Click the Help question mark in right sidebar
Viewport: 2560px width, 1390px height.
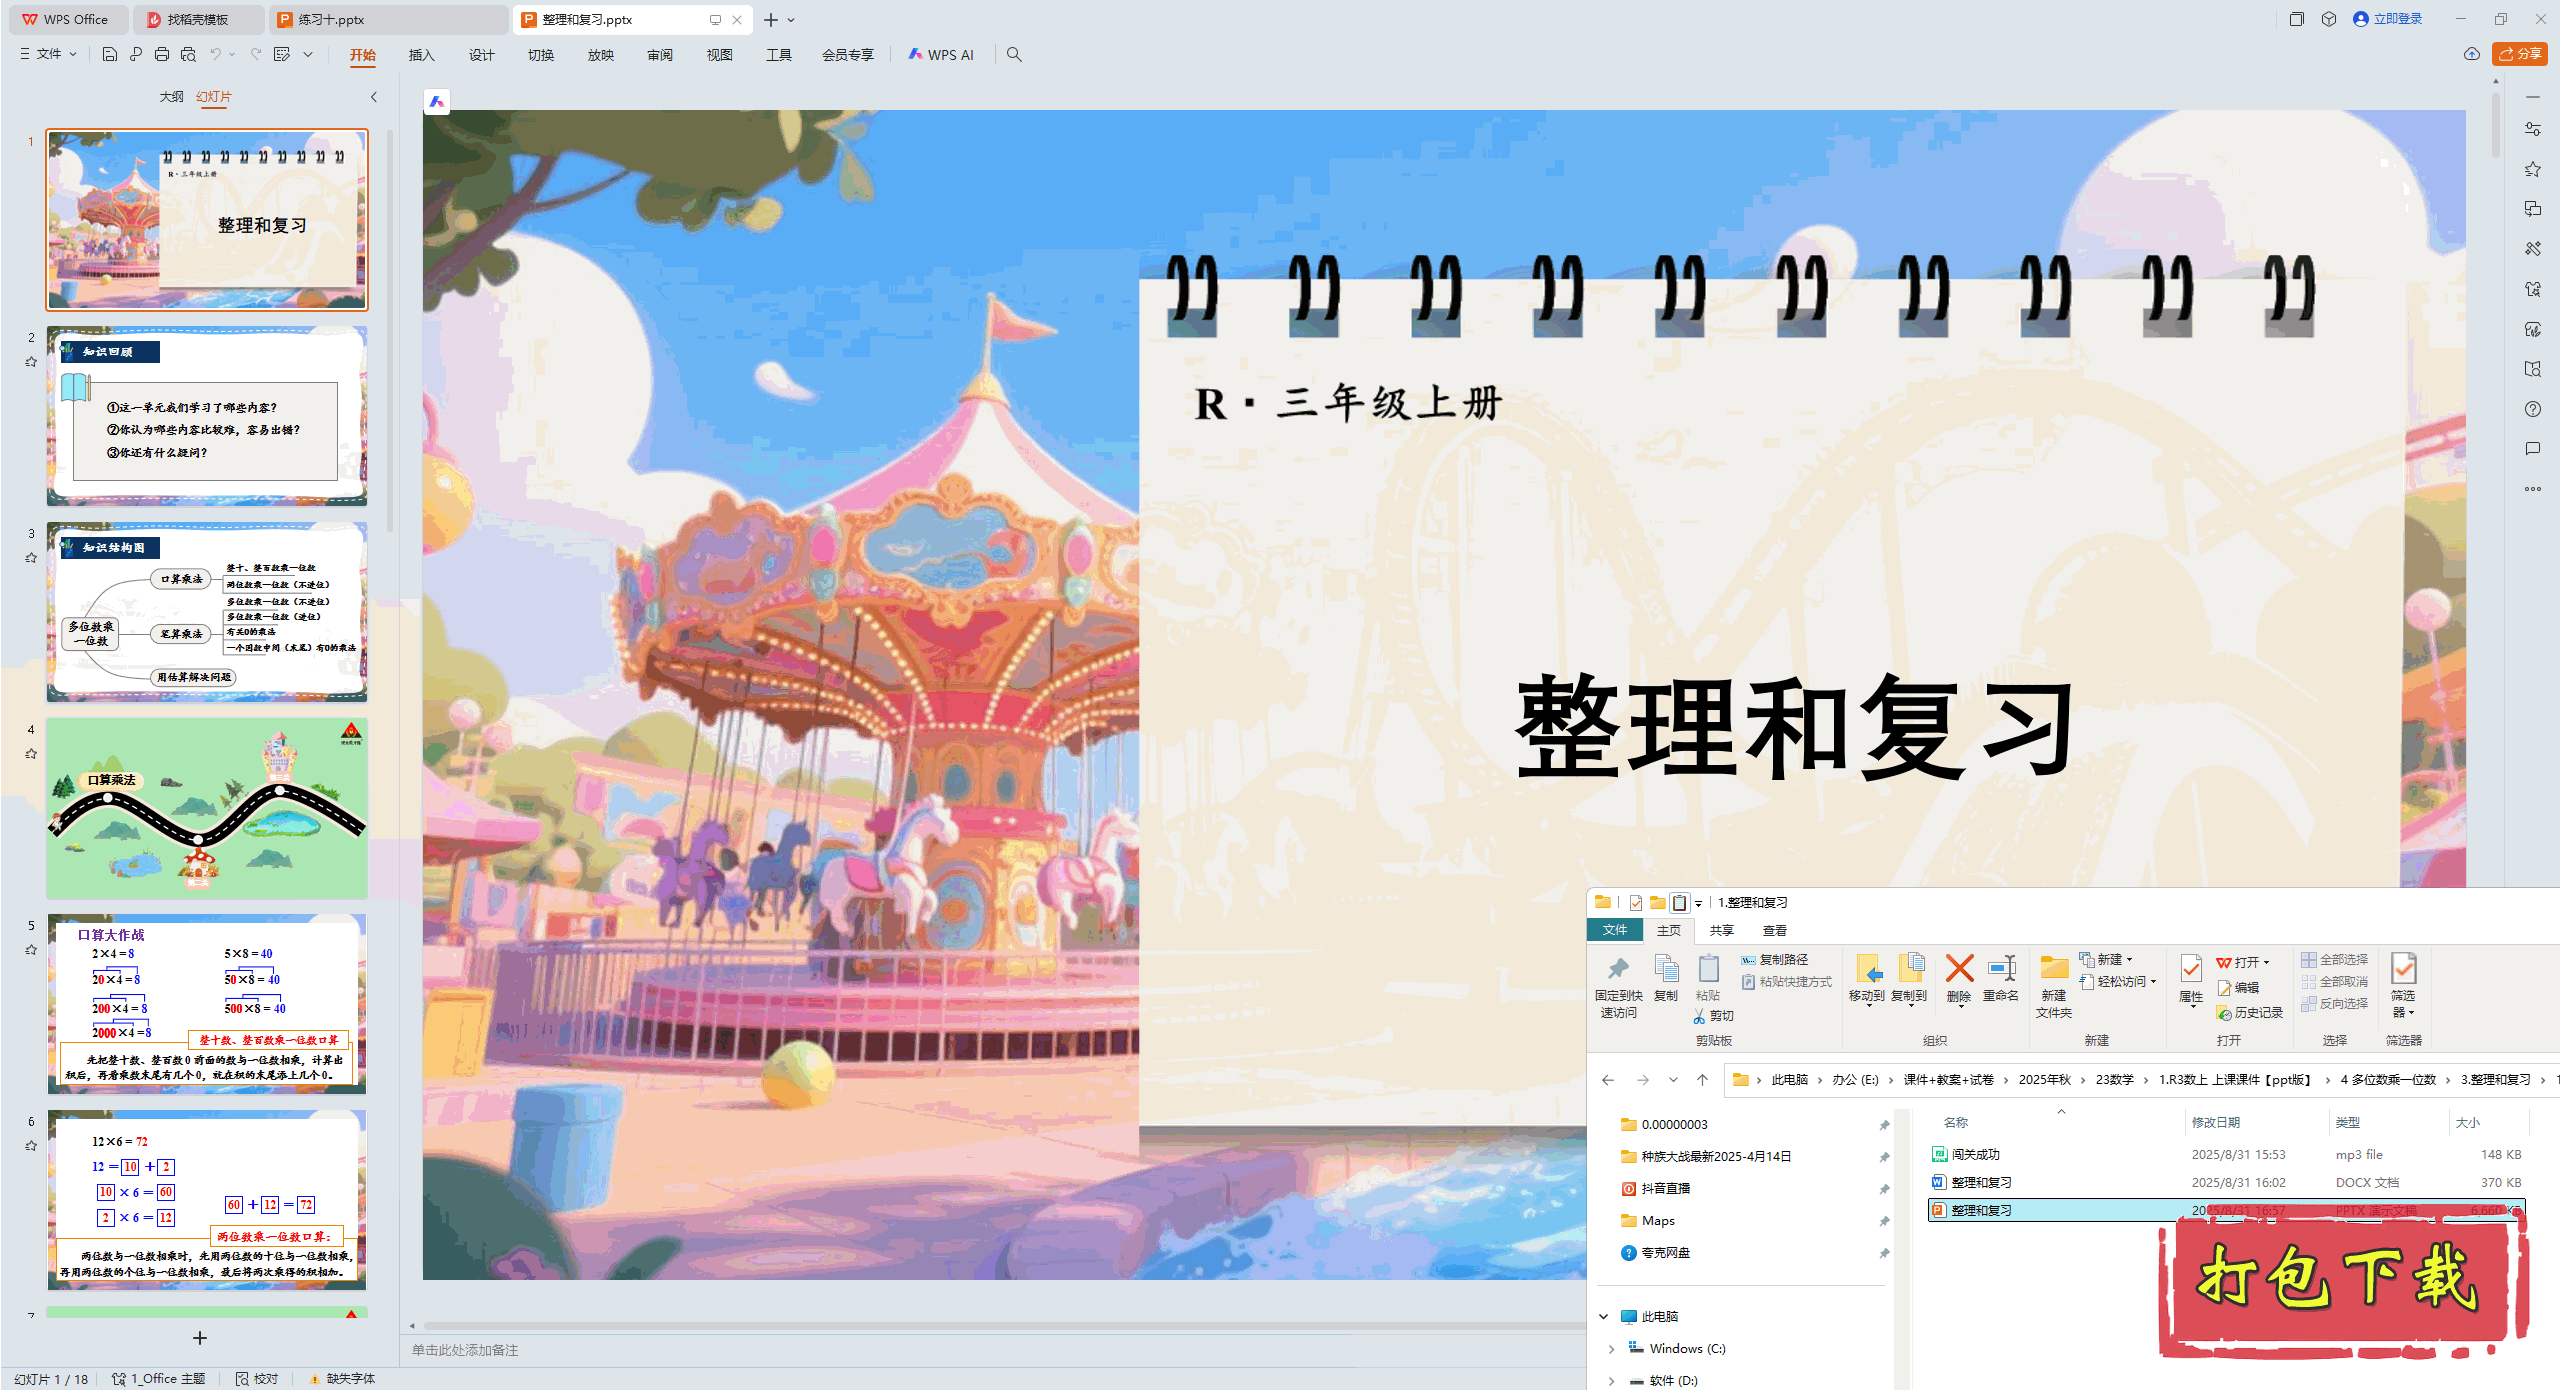click(2532, 409)
